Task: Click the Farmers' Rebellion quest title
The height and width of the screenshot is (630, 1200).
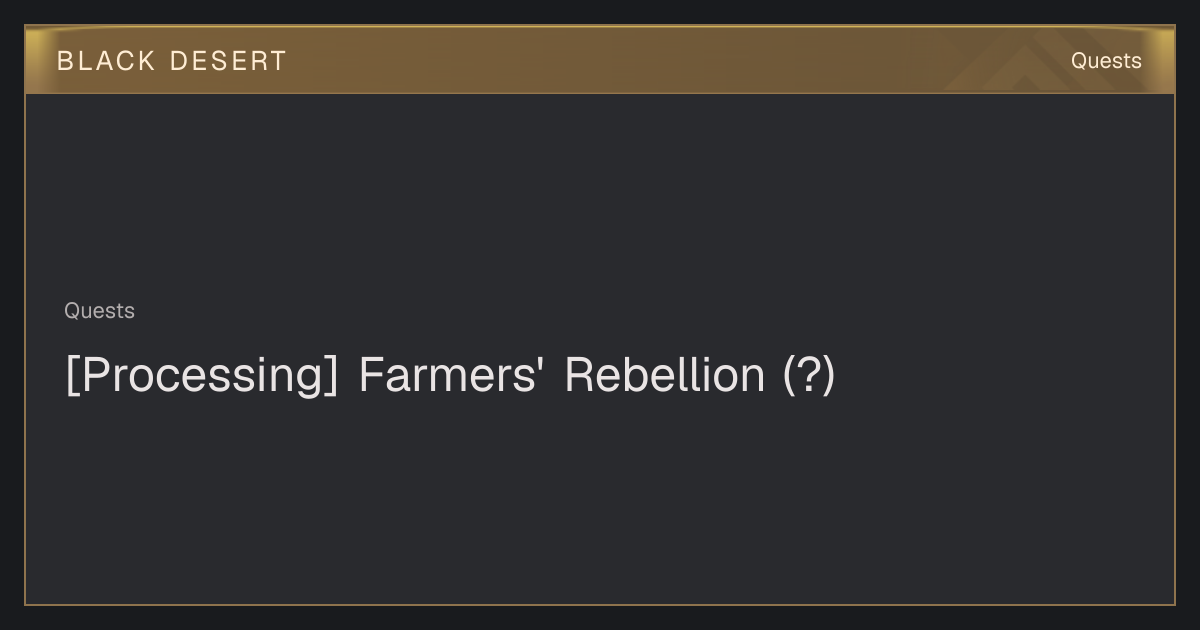Action: pos(450,375)
